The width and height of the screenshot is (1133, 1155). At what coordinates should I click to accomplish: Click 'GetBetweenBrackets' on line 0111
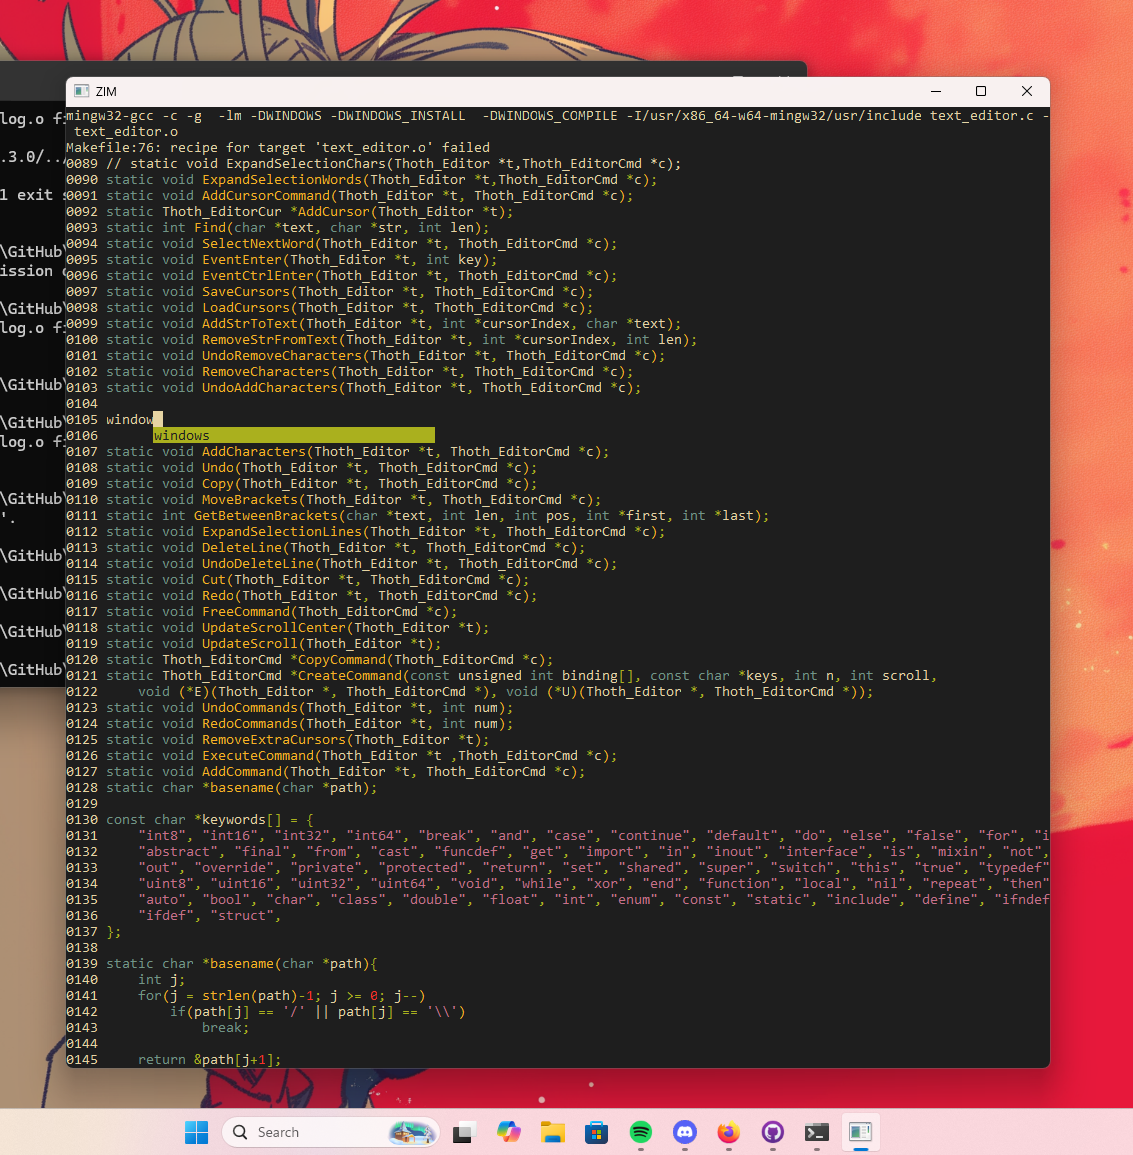click(266, 516)
